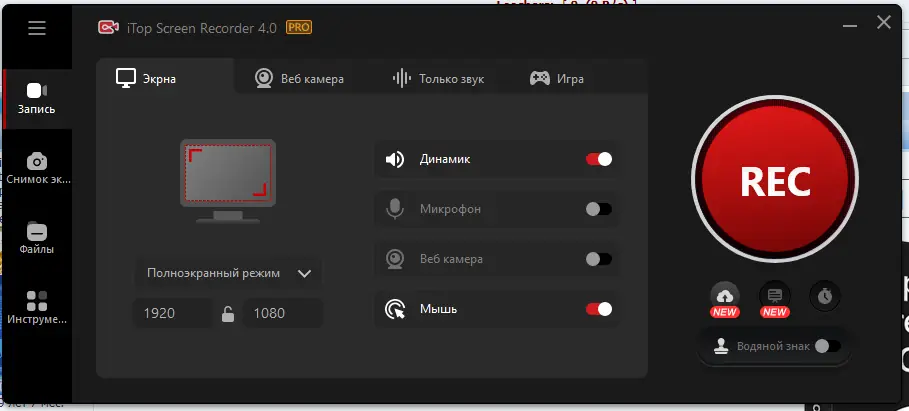Click the Микрофон label
Screen dimensions: 909x411
tap(450, 209)
